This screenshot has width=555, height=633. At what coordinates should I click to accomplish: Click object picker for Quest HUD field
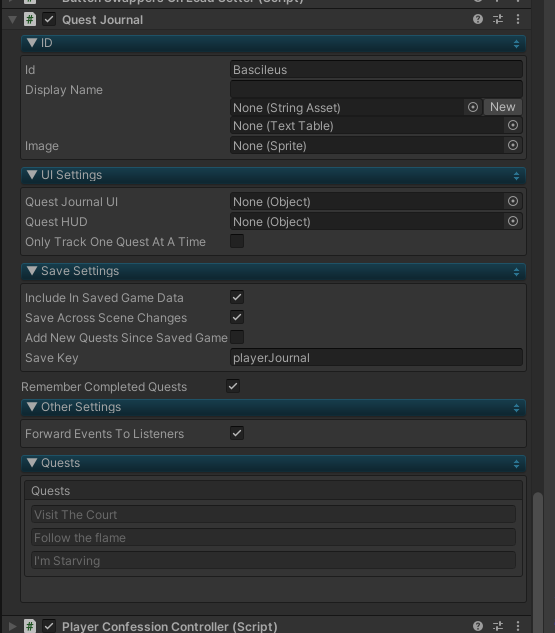click(513, 221)
